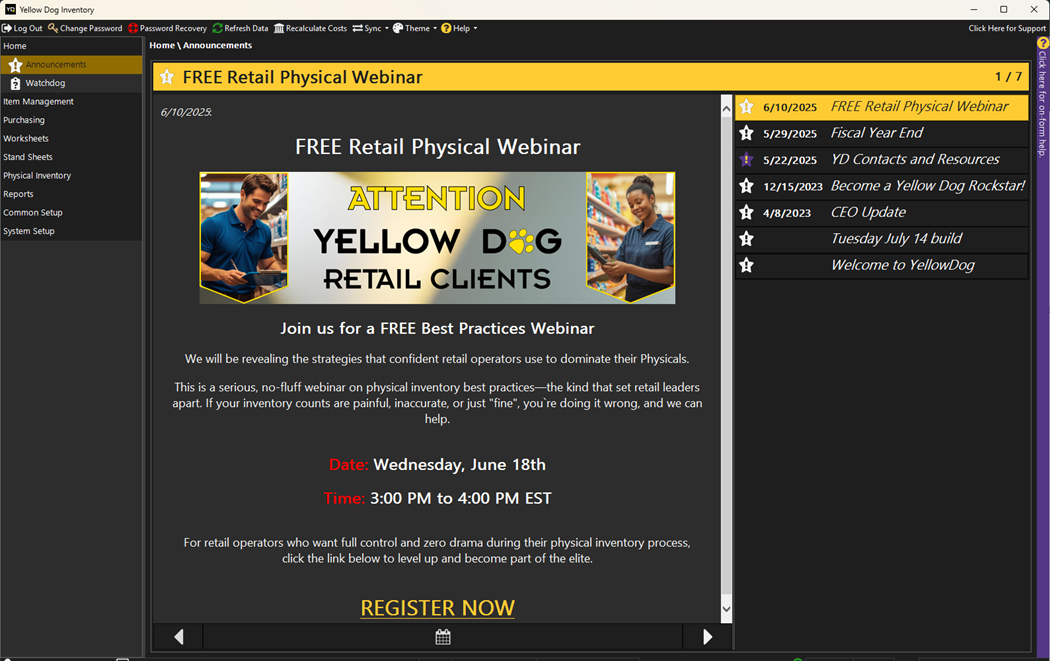Open Change Password via its key icon
Image resolution: width=1050 pixels, height=661 pixels.
(x=53, y=28)
